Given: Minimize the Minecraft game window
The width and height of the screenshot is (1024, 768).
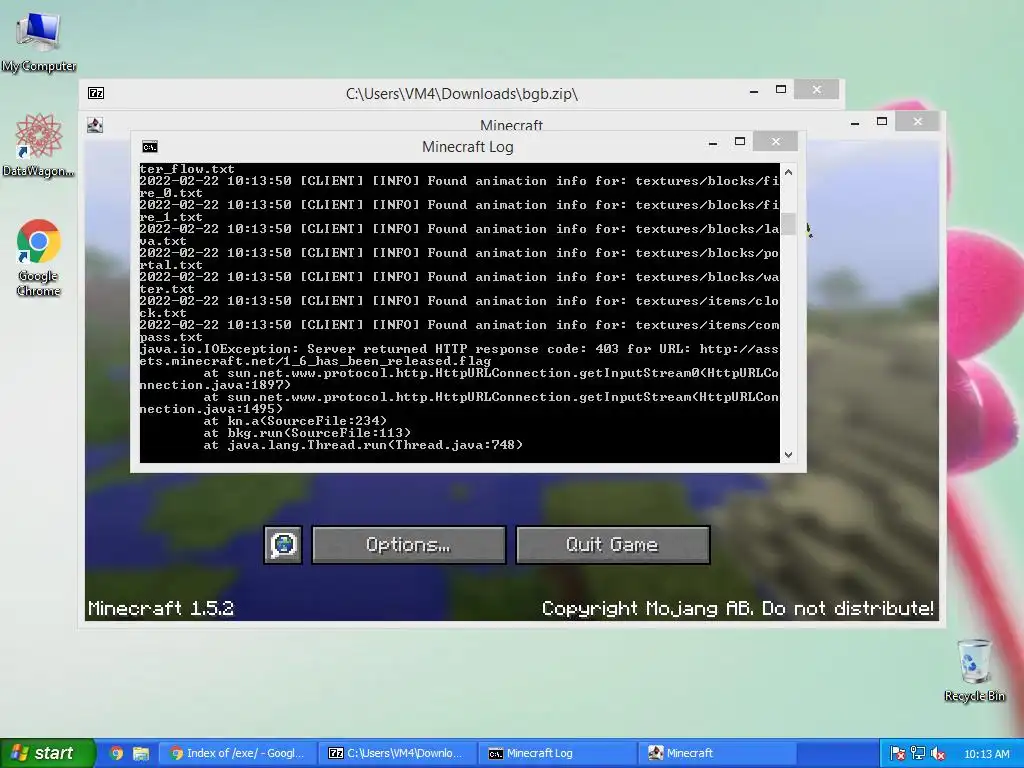Looking at the screenshot, I should 855,122.
